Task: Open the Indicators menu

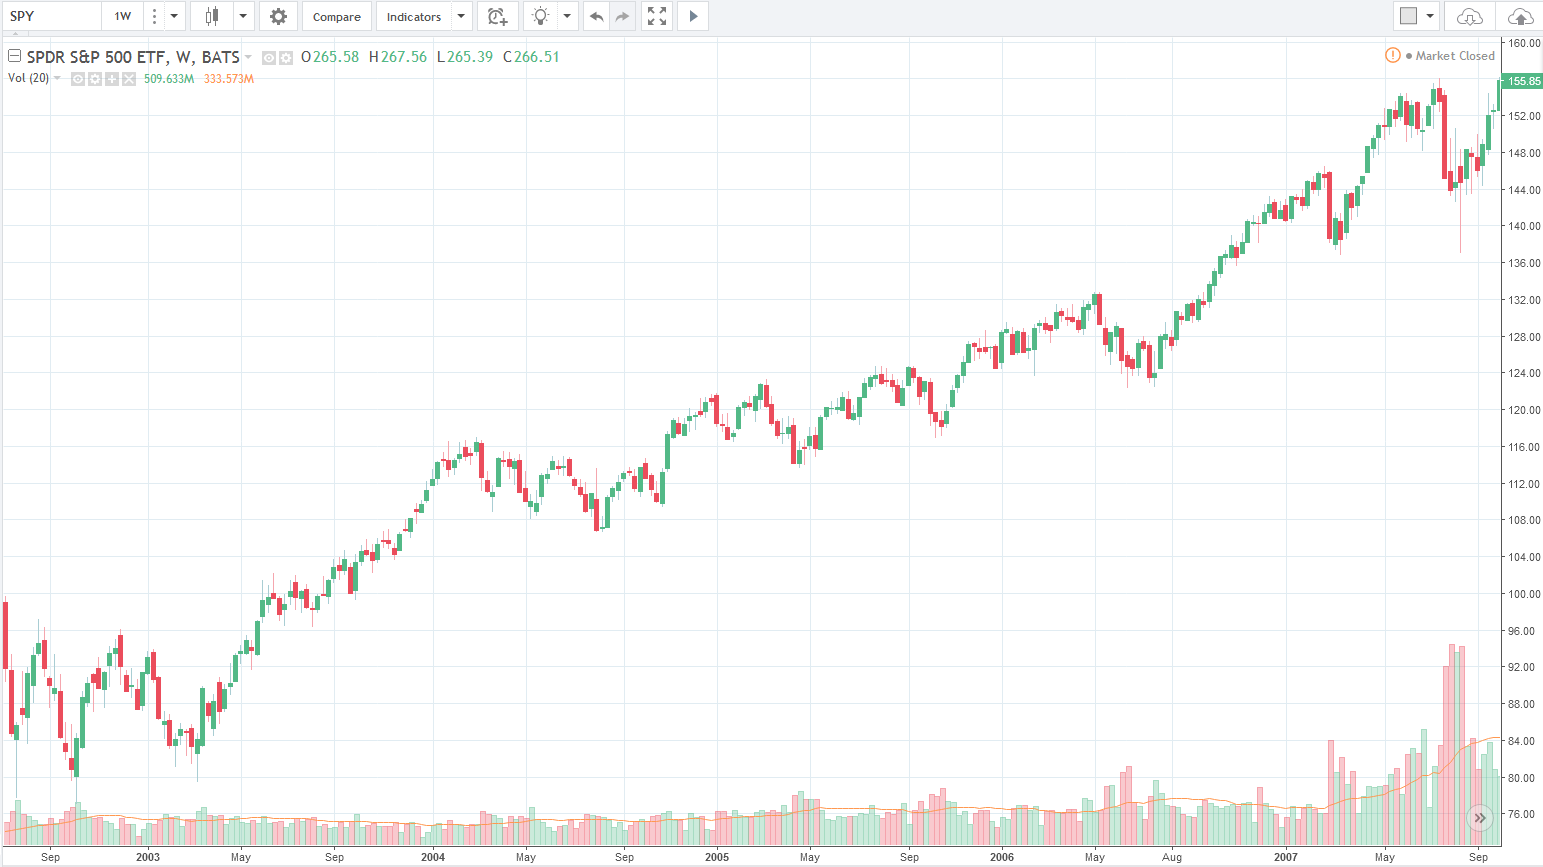Action: point(414,16)
